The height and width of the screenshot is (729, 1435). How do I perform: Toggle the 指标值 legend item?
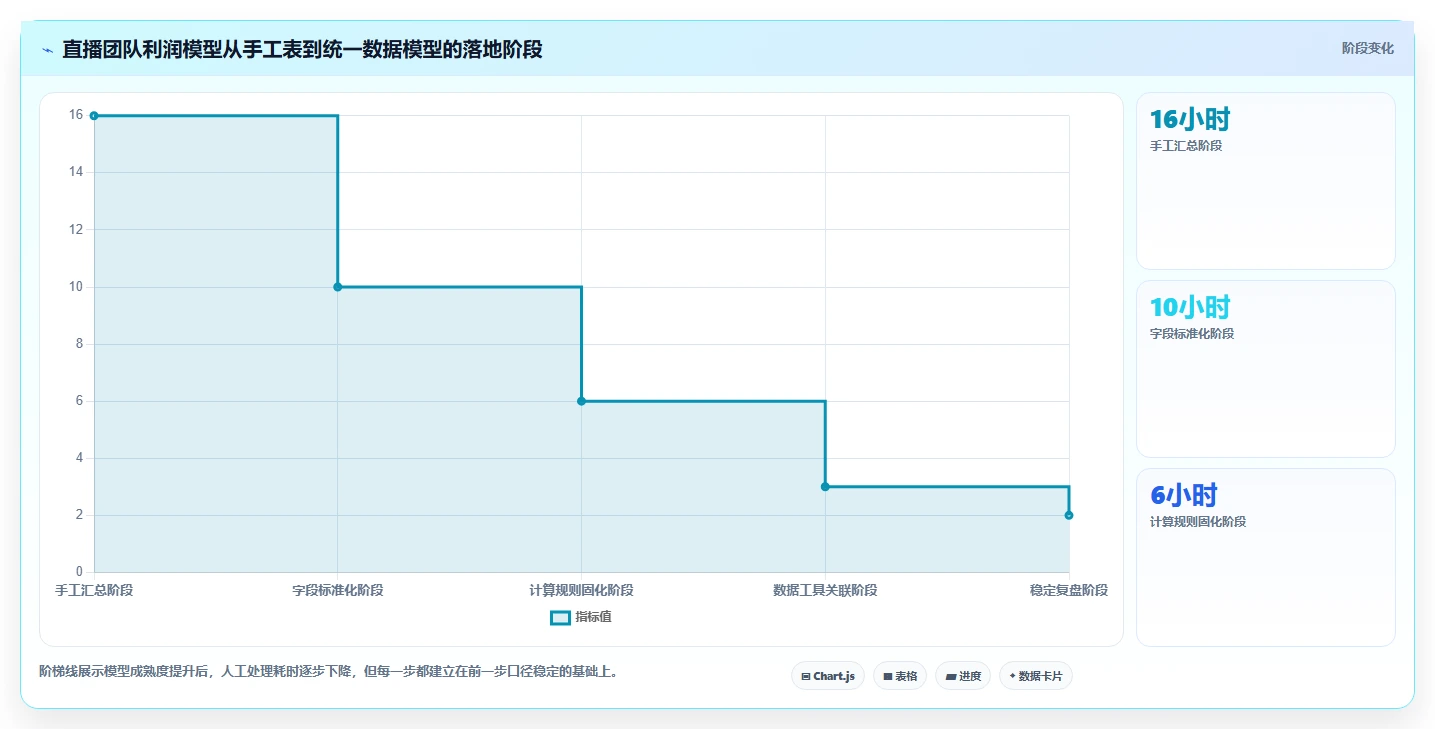581,617
